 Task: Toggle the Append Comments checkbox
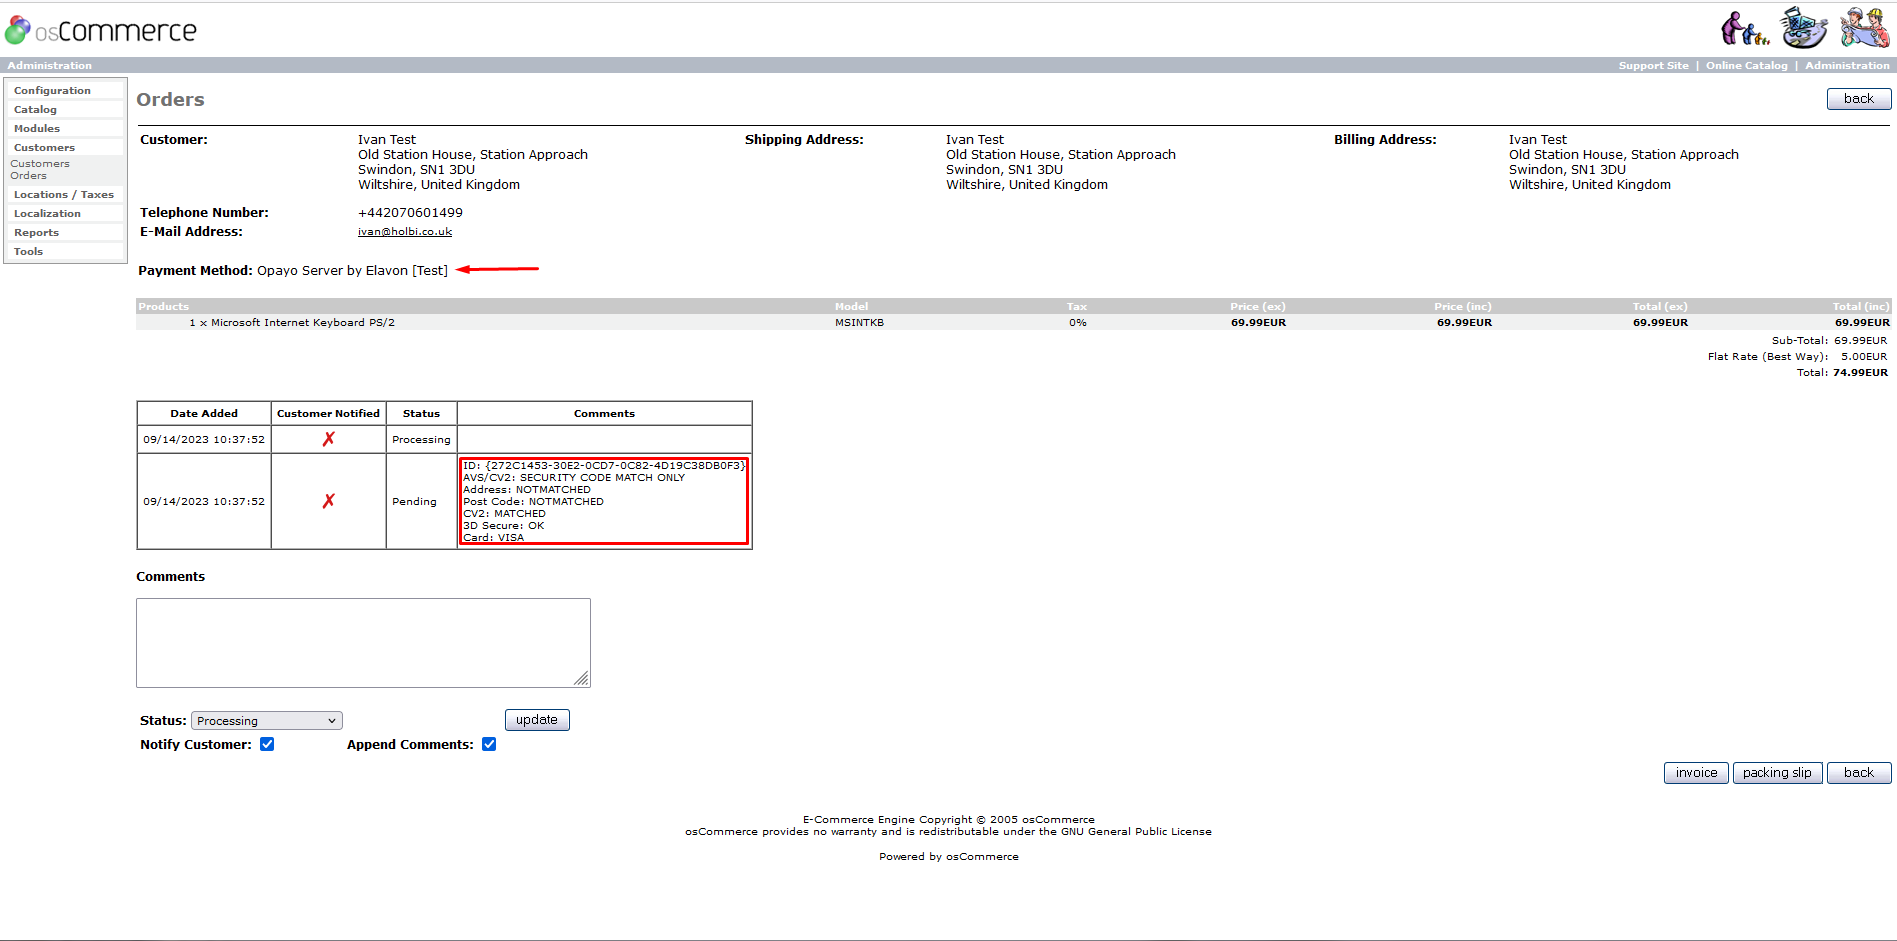tap(489, 744)
